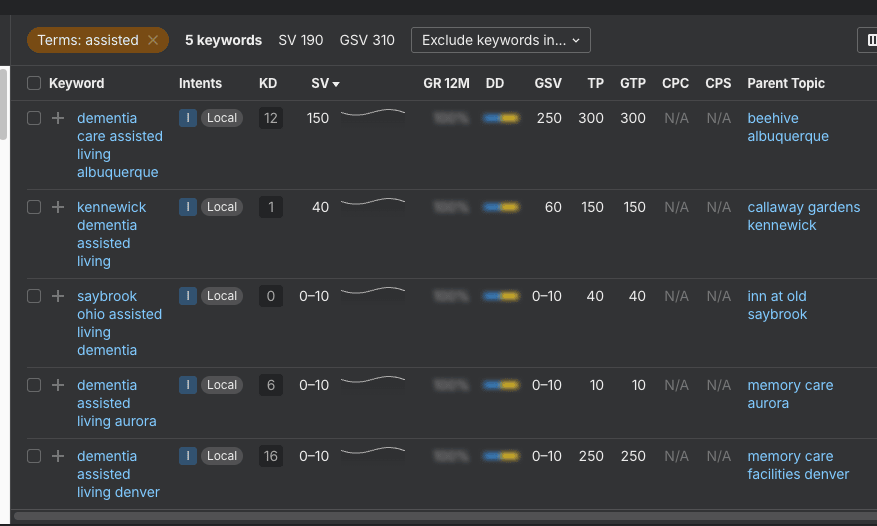877x526 pixels.
Task: Click plus icon beside kennewick dementia assisted living
Action: tap(58, 207)
